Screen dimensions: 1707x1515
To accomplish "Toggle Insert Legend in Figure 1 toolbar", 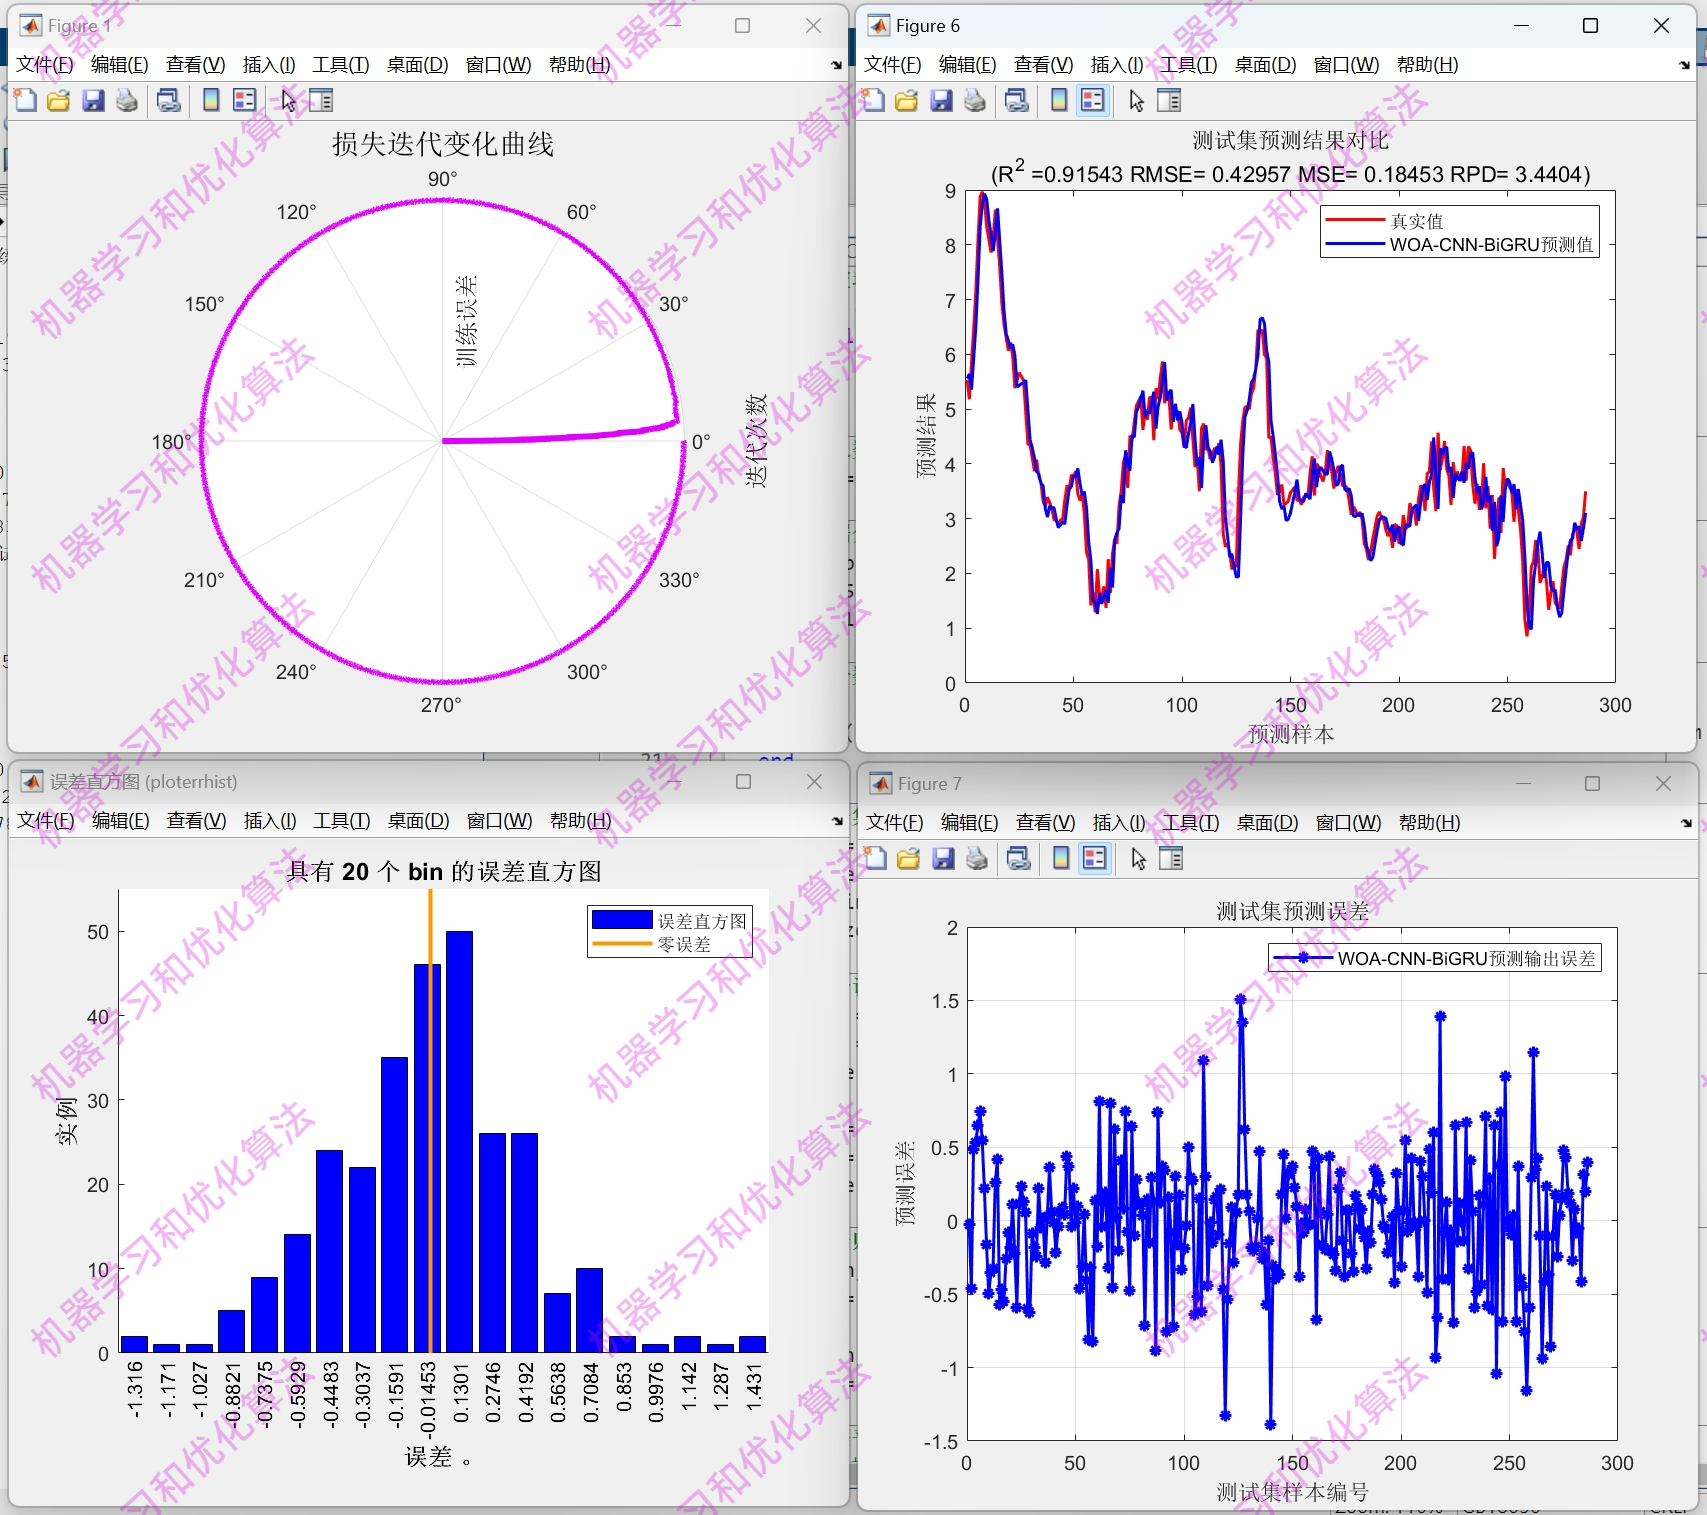I will pyautogui.click(x=245, y=100).
